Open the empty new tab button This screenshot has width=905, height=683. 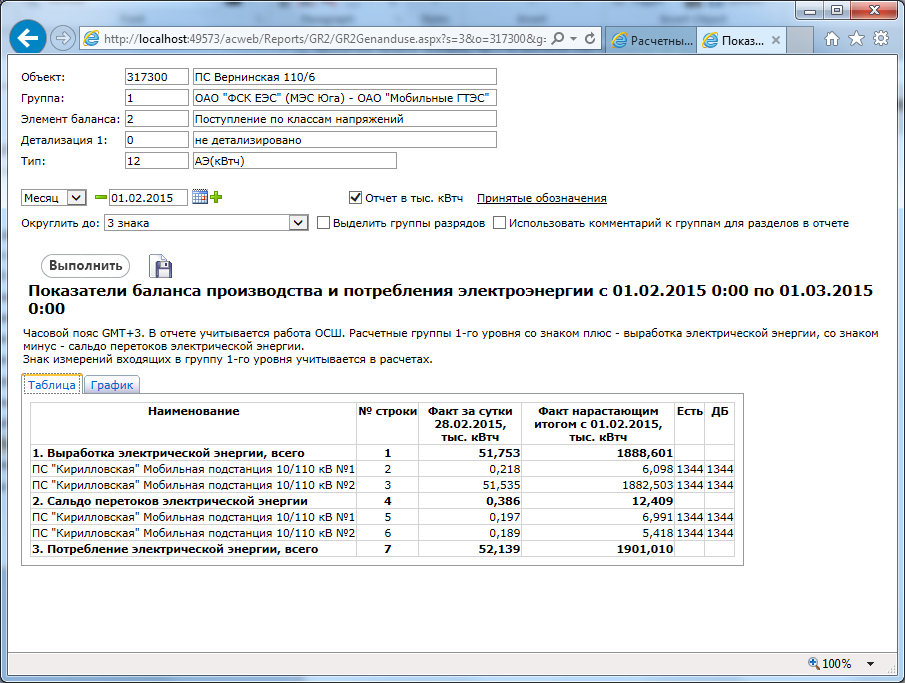[799, 40]
